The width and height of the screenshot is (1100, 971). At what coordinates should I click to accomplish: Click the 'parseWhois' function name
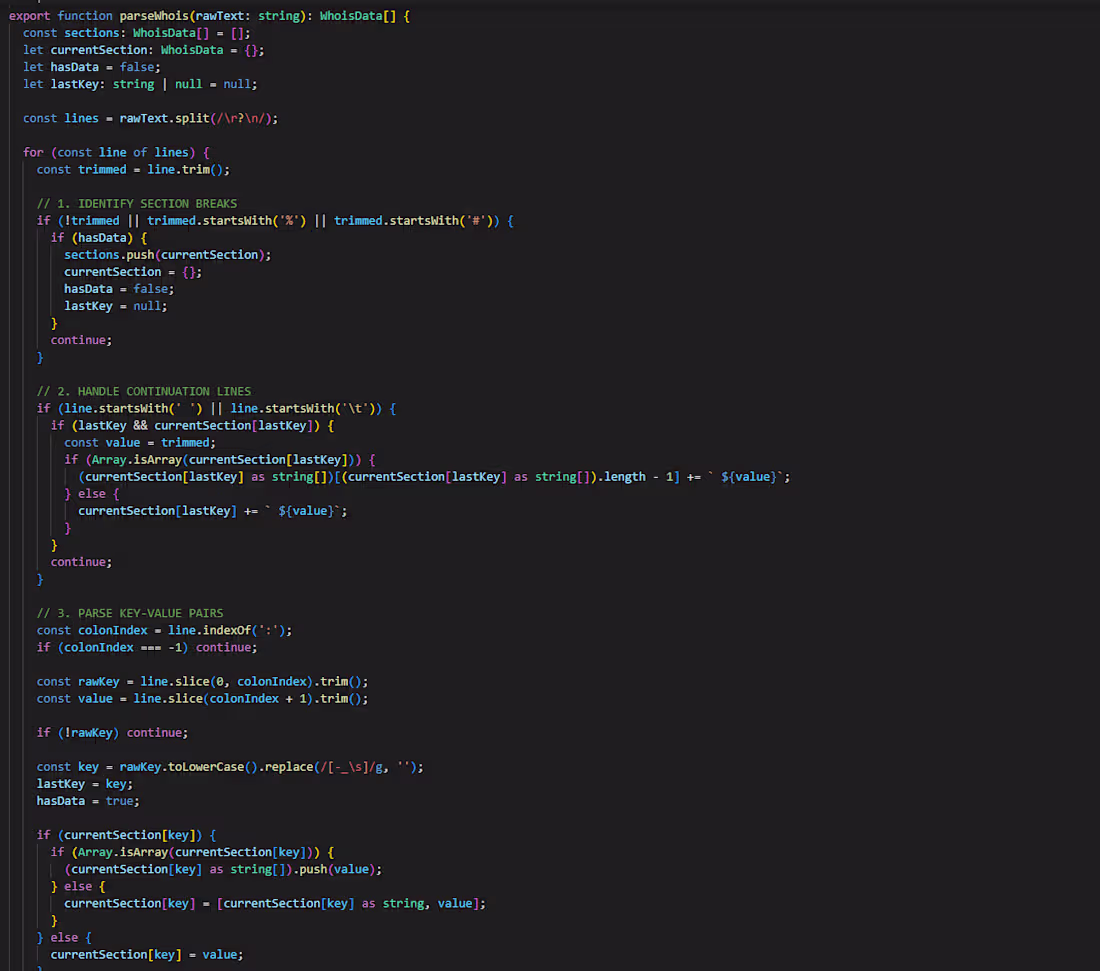click(154, 15)
